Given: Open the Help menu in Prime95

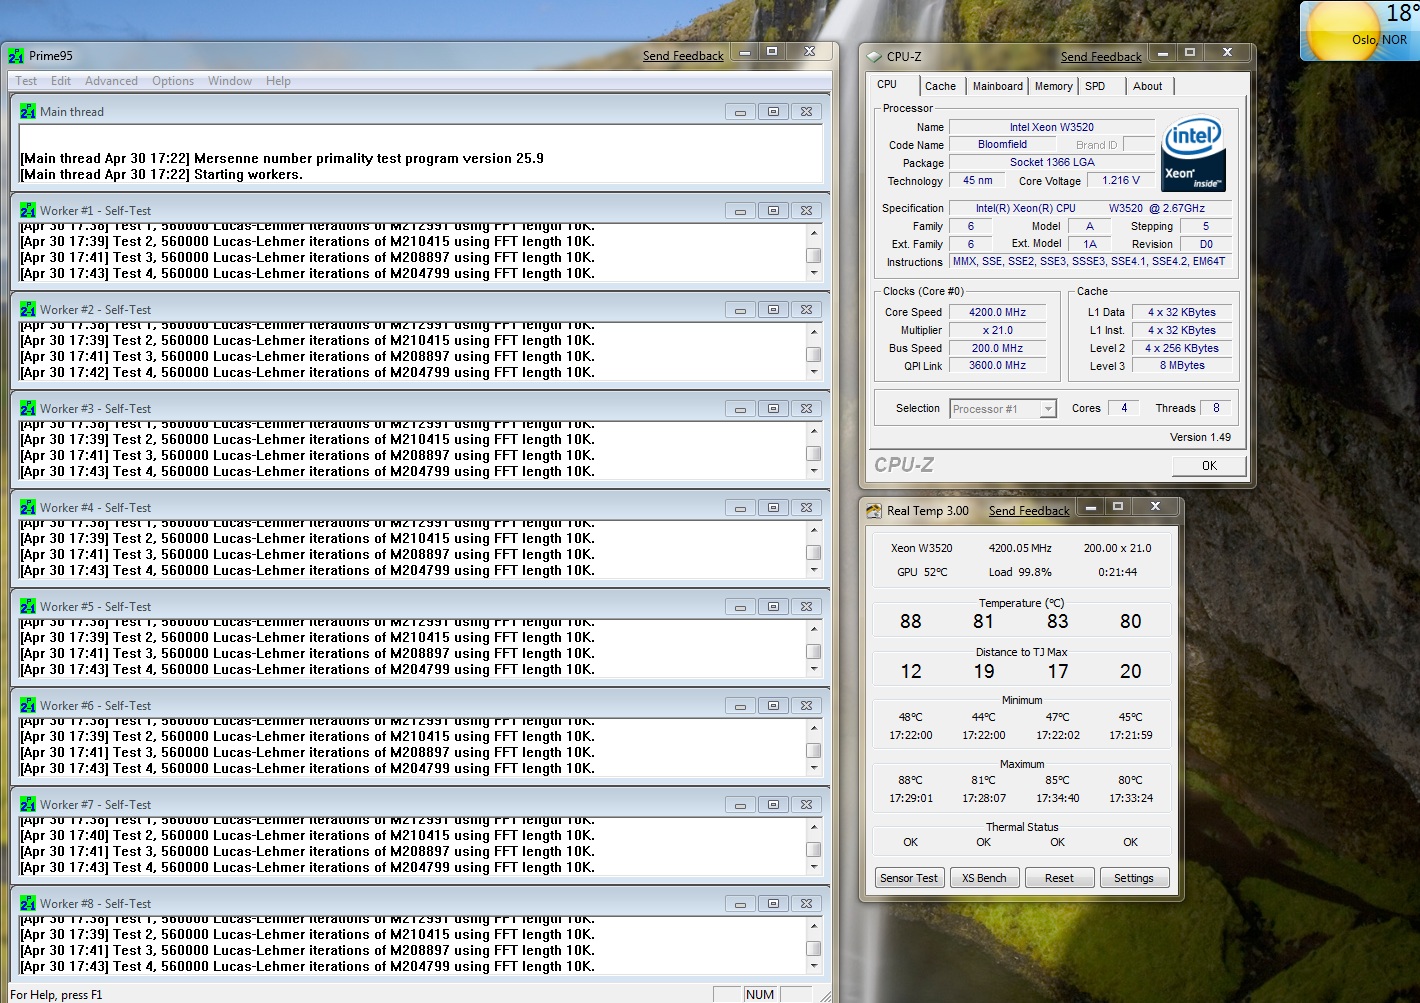Looking at the screenshot, I should tap(278, 81).
